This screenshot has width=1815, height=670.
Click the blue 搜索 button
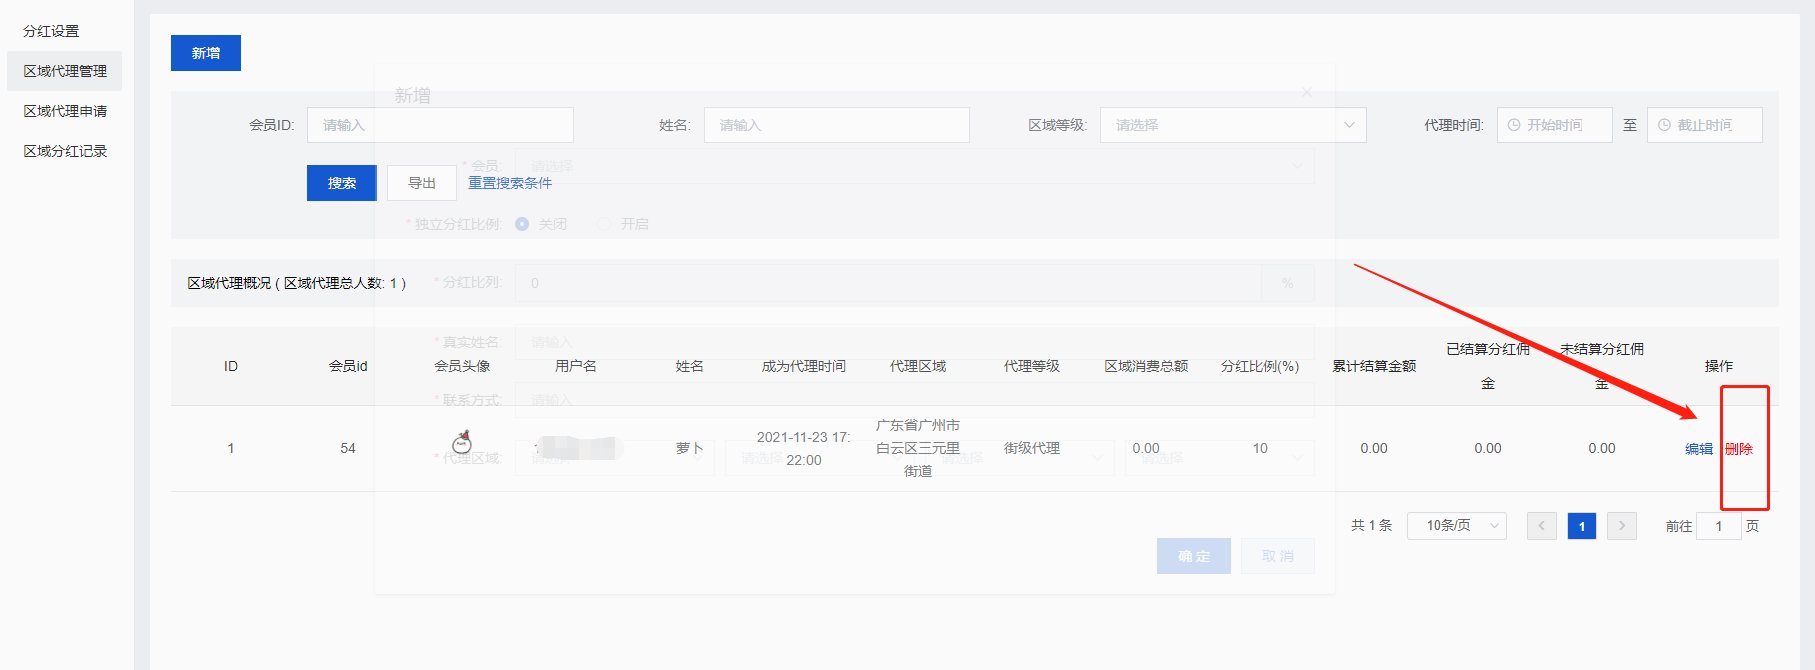point(341,183)
